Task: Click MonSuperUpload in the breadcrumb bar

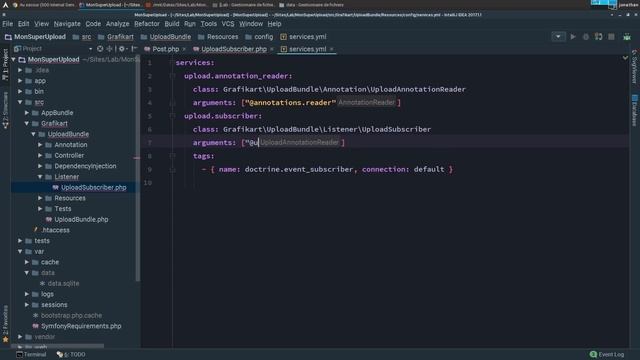Action: pos(40,37)
